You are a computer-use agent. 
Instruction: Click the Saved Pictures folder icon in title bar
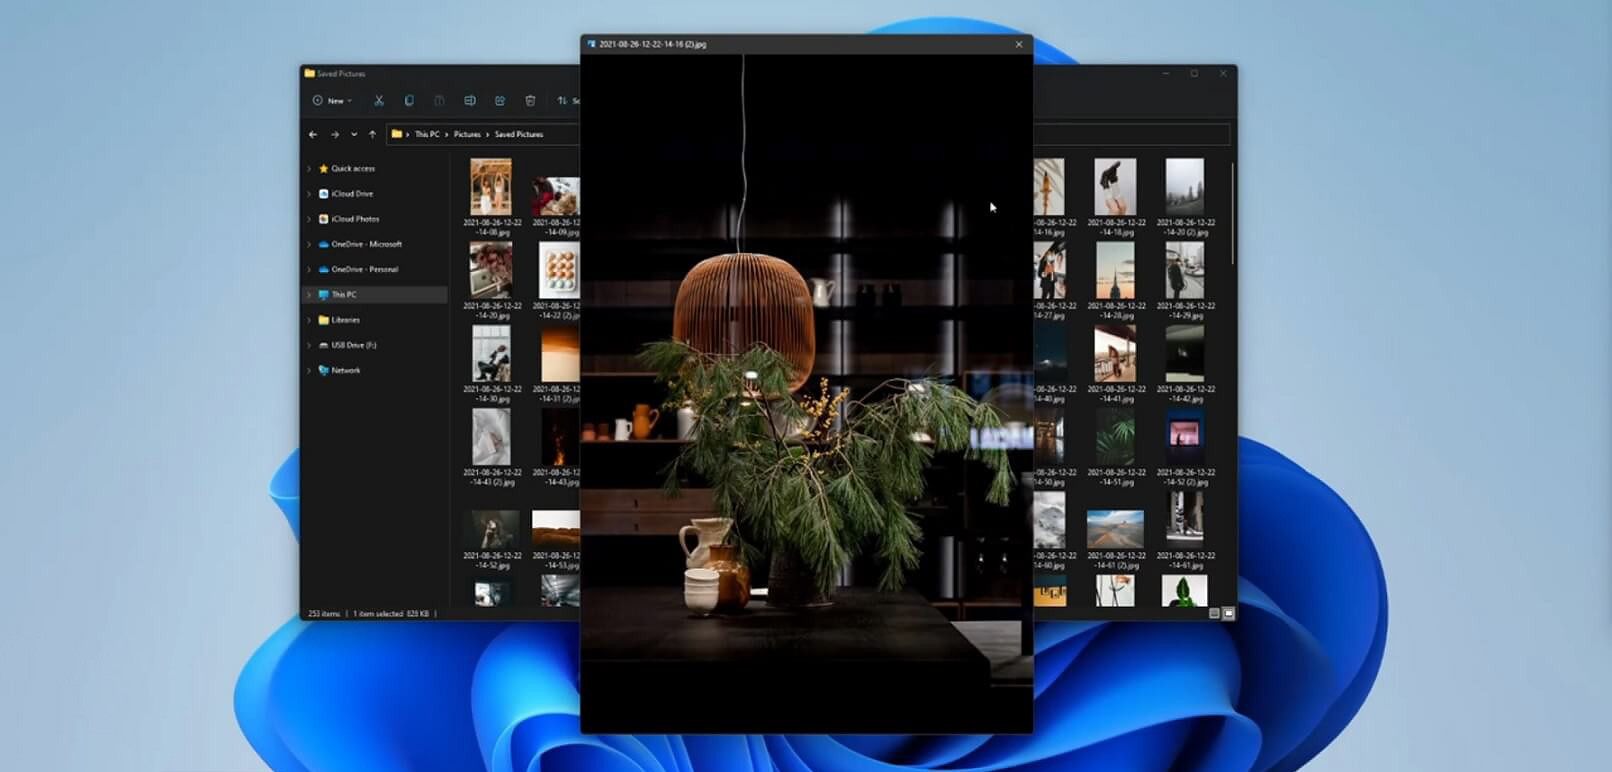coord(310,73)
